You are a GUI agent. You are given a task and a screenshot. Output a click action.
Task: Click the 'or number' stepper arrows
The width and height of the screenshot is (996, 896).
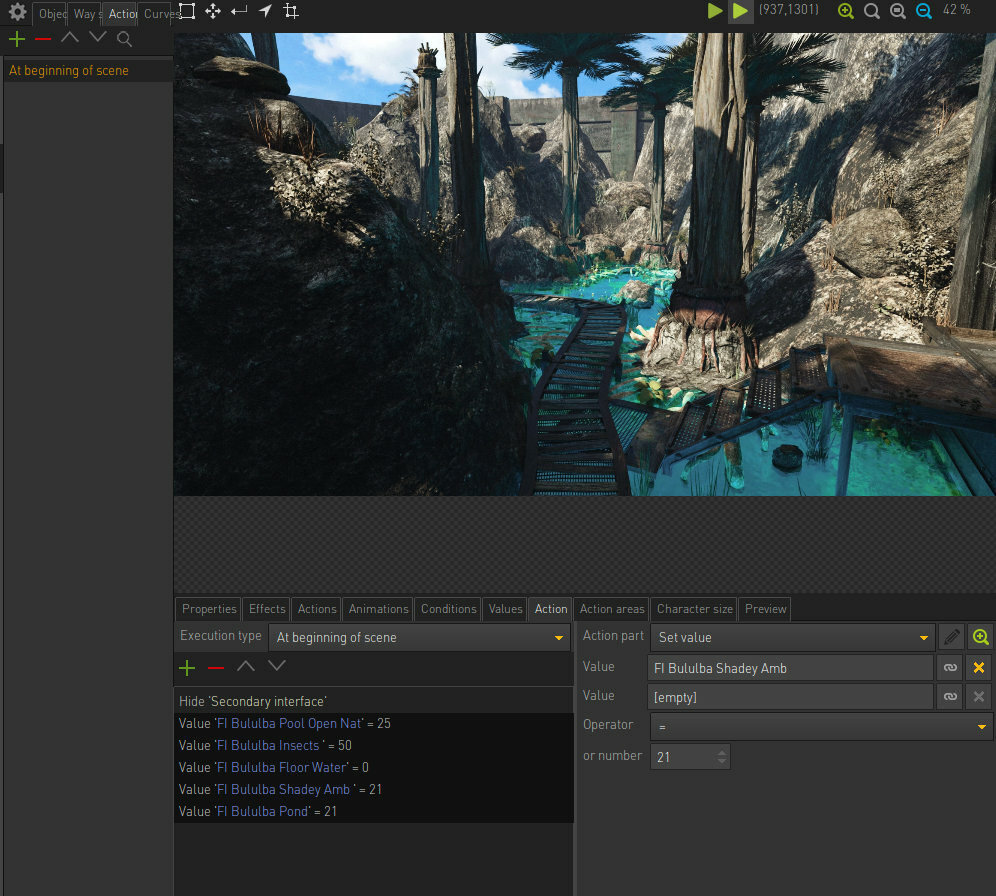722,757
